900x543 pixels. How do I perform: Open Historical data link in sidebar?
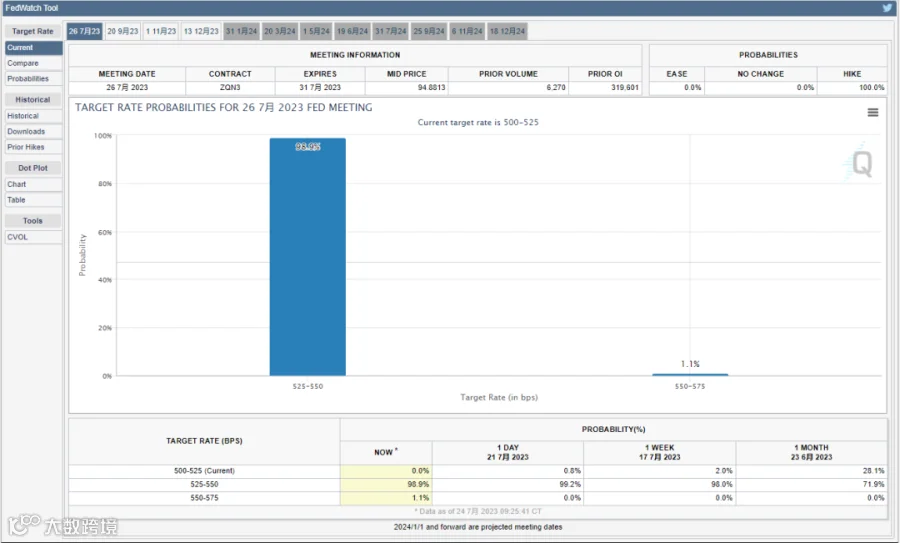33,116
